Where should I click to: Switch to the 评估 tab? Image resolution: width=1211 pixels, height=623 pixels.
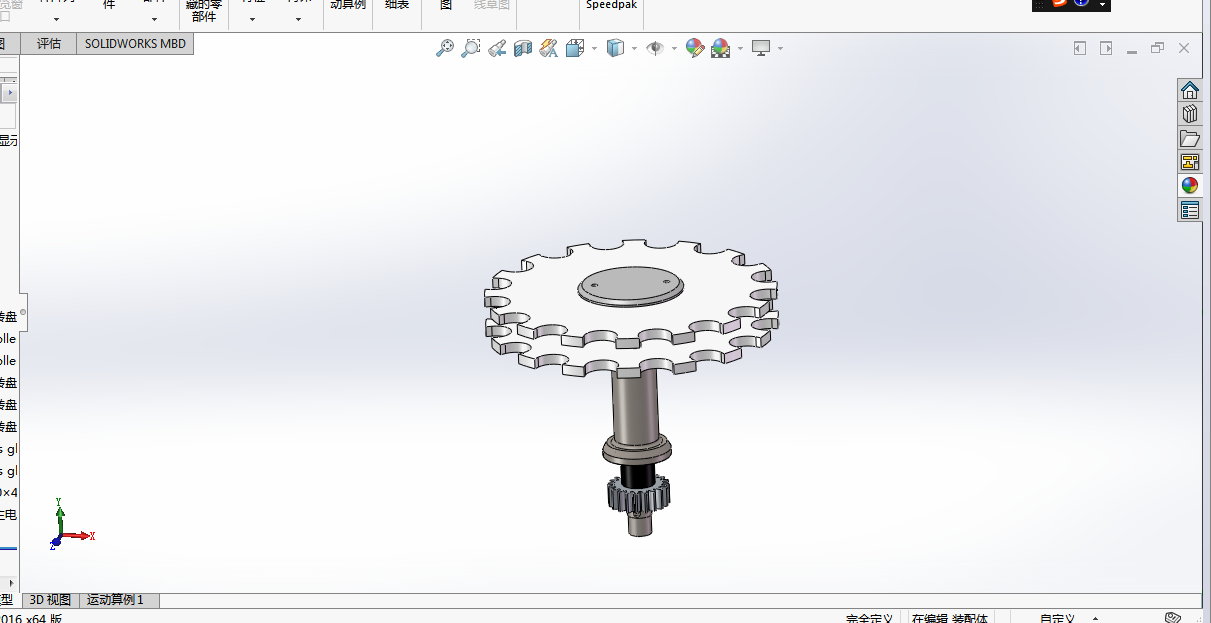click(x=49, y=44)
